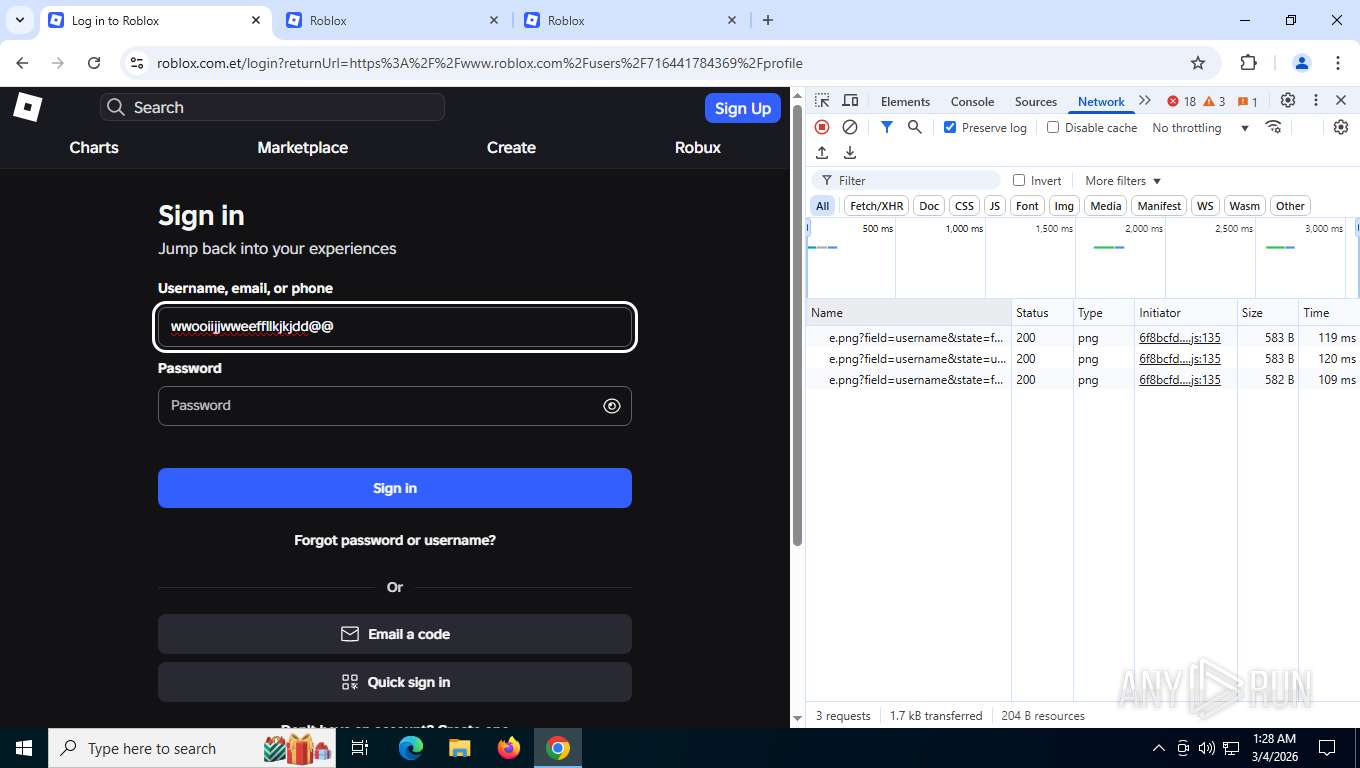Expand the More filters dropdown

(x=1123, y=181)
